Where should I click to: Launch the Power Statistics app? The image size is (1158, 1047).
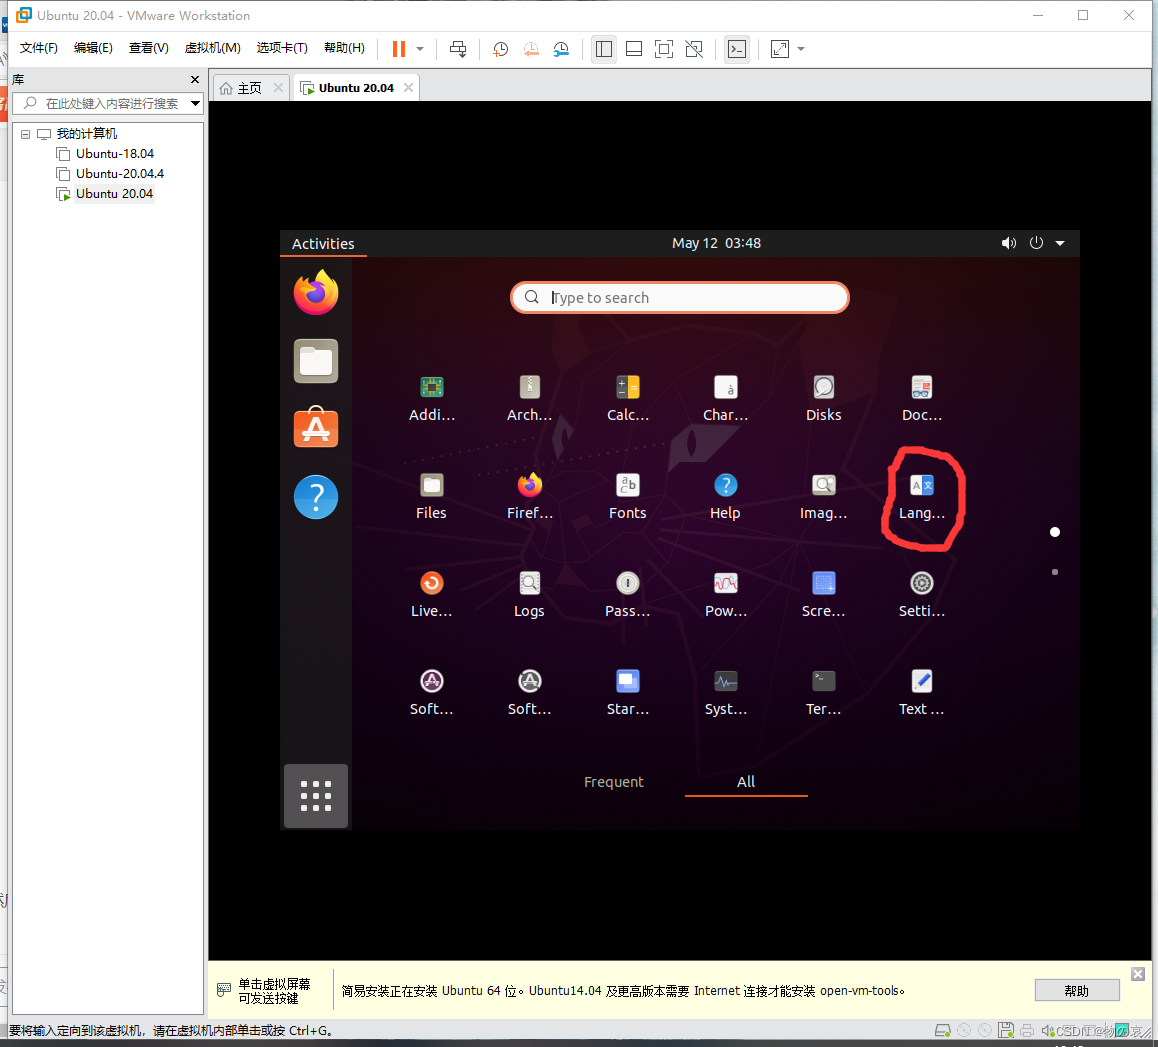[725, 583]
